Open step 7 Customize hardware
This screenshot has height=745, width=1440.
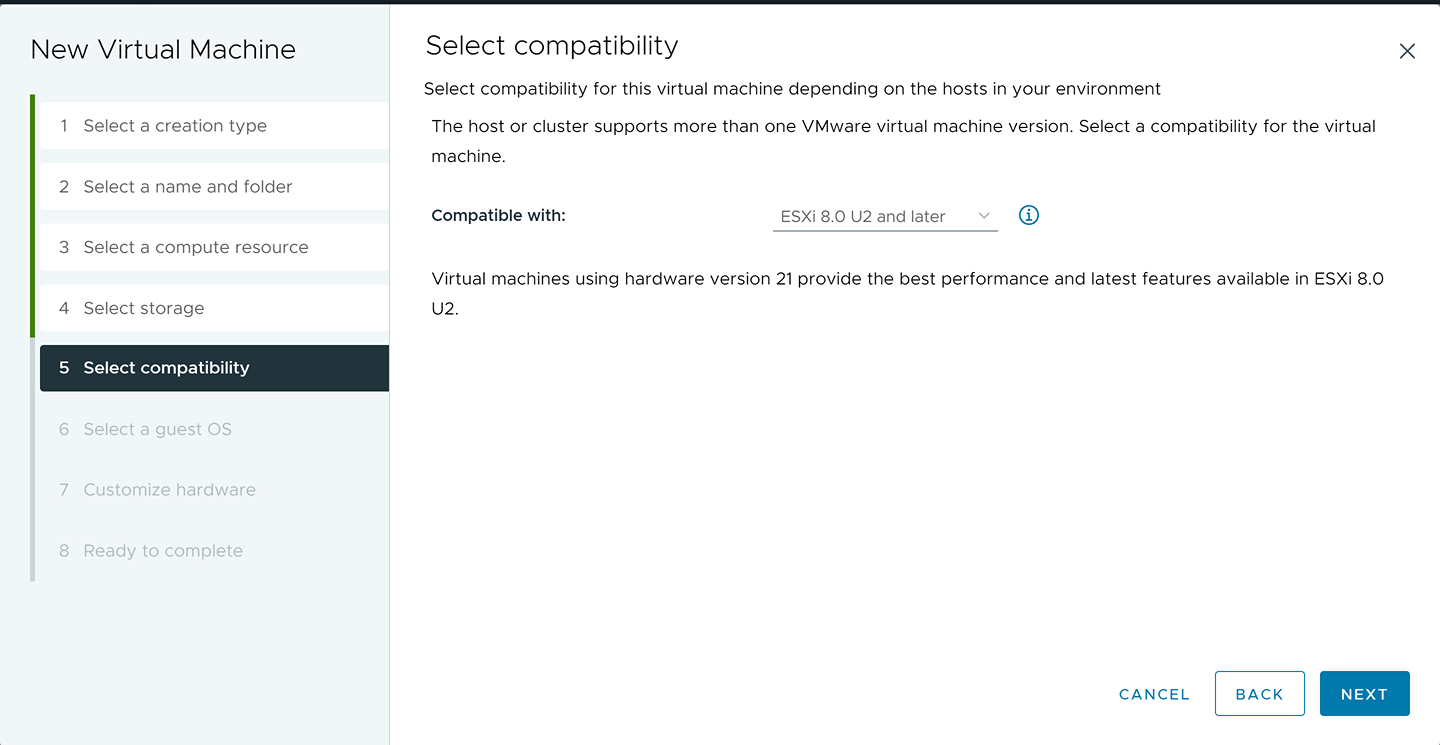[x=168, y=489]
